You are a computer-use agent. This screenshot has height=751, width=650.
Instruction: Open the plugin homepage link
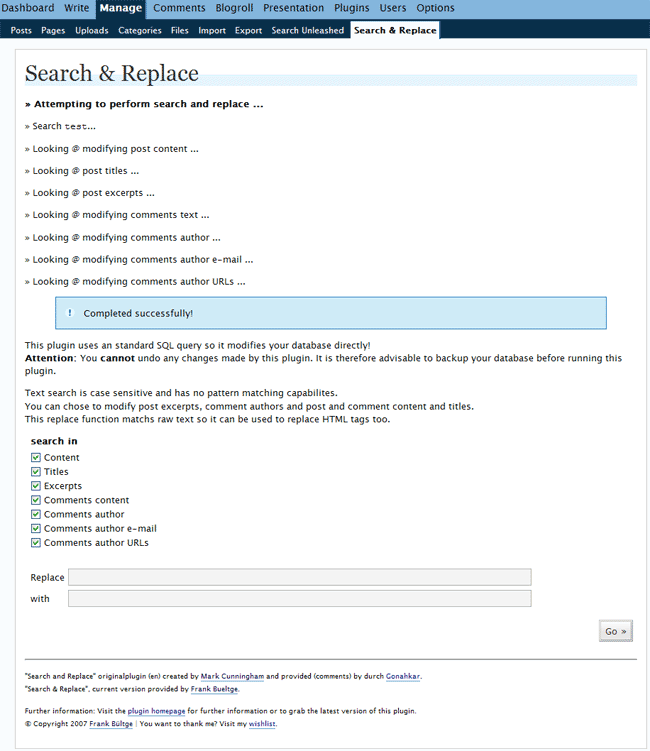(156, 711)
